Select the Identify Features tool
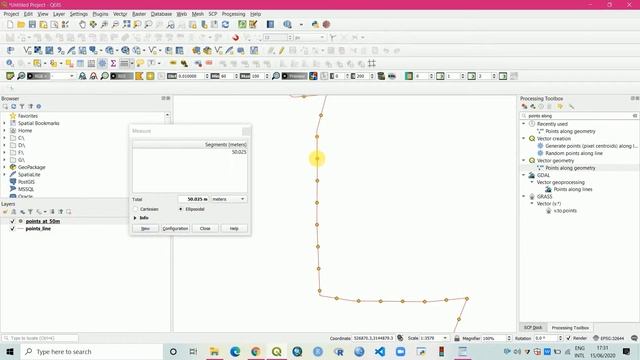640x360 pixels. [x=10, y=63]
